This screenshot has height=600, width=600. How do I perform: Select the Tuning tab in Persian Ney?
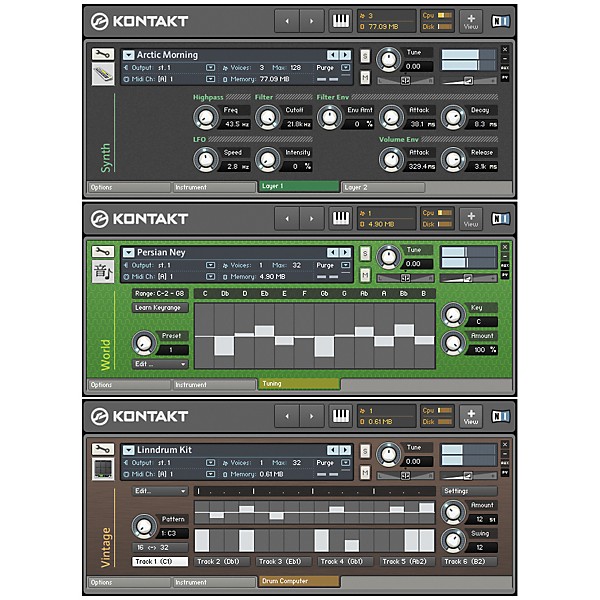[298, 384]
